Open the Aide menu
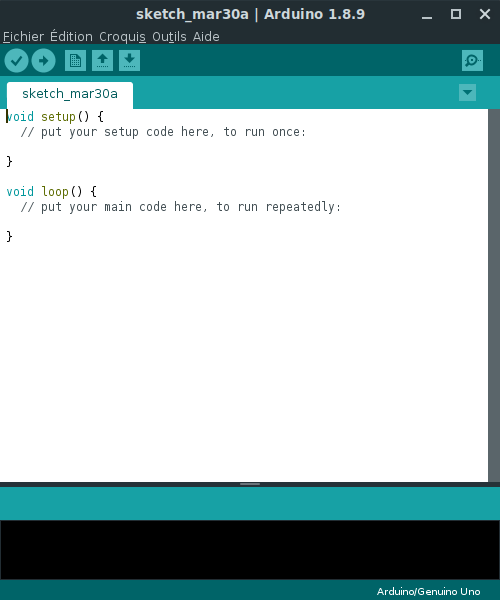Image resolution: width=500 pixels, height=600 pixels. (206, 37)
